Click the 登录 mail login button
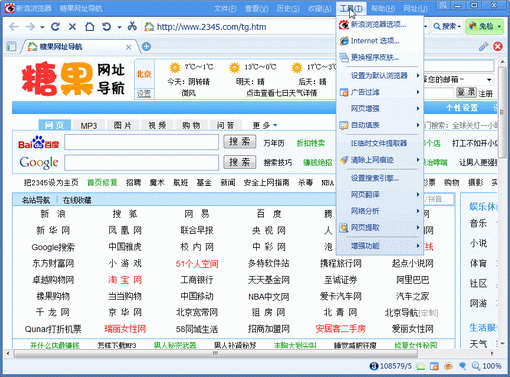The height and width of the screenshot is (377, 510). tap(466, 92)
